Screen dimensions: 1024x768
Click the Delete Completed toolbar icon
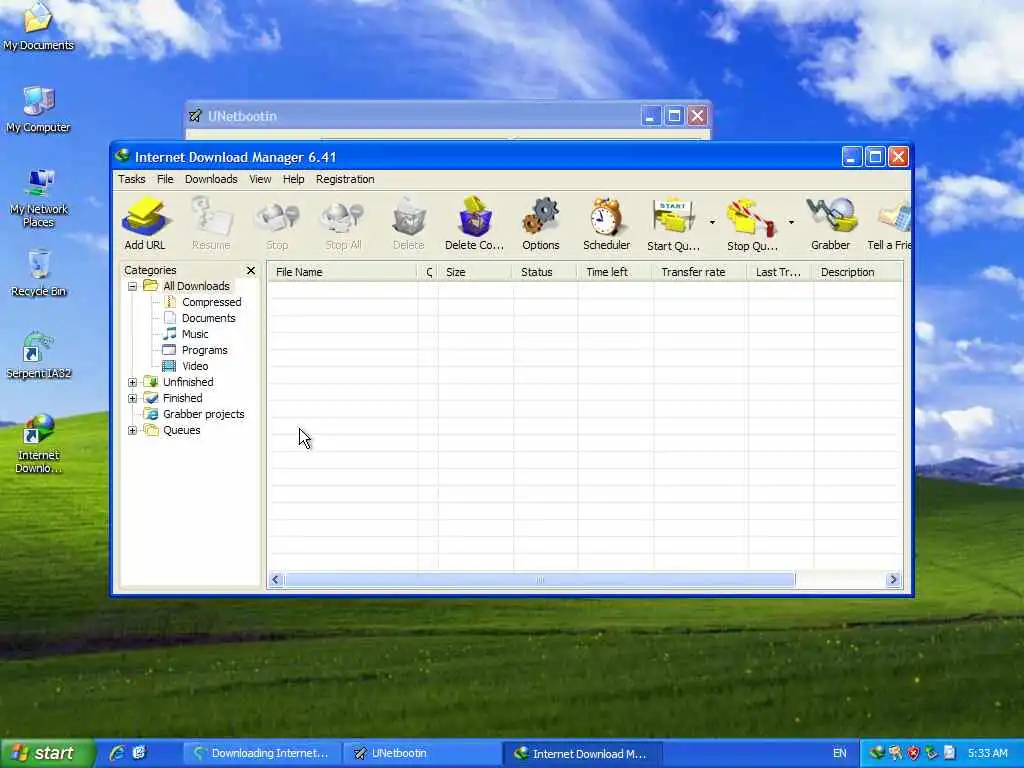(x=474, y=224)
